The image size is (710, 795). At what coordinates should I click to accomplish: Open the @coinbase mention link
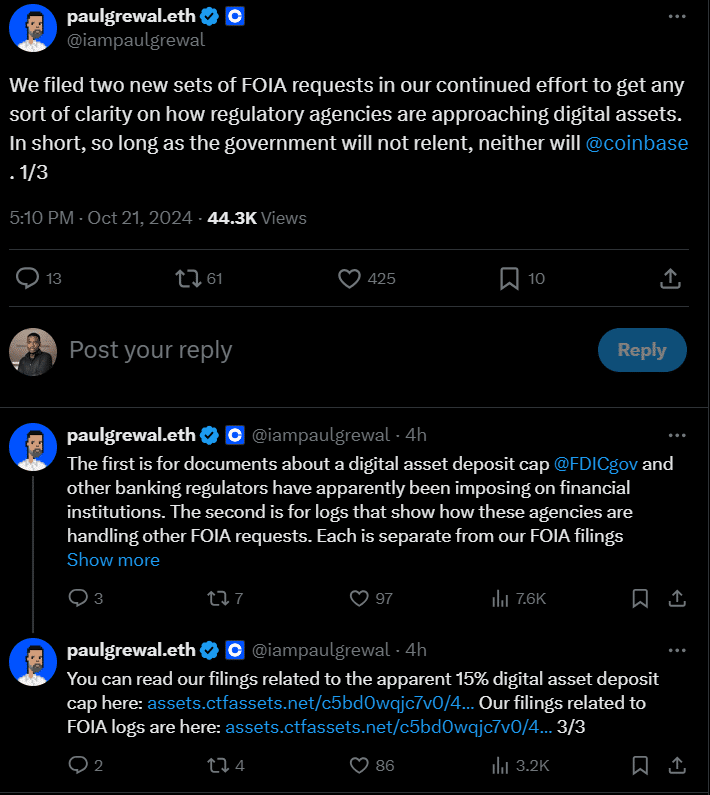[x=637, y=143]
